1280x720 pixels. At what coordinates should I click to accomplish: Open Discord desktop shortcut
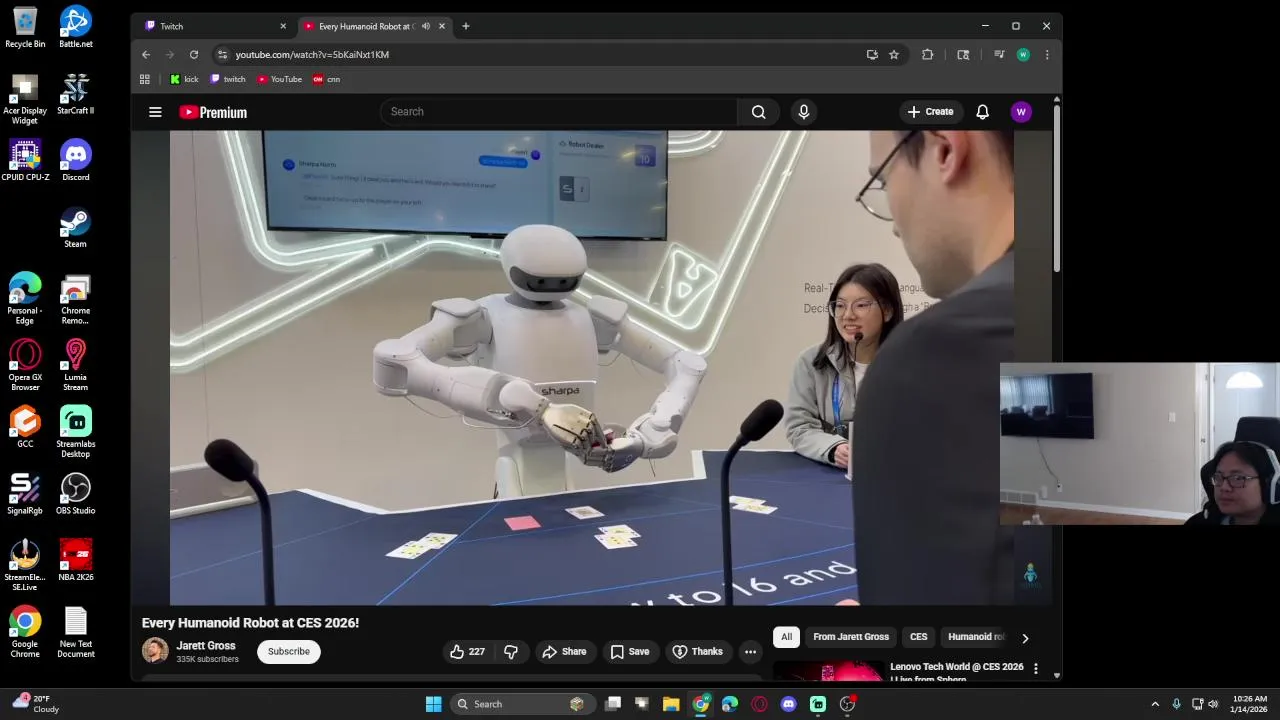coord(75,161)
